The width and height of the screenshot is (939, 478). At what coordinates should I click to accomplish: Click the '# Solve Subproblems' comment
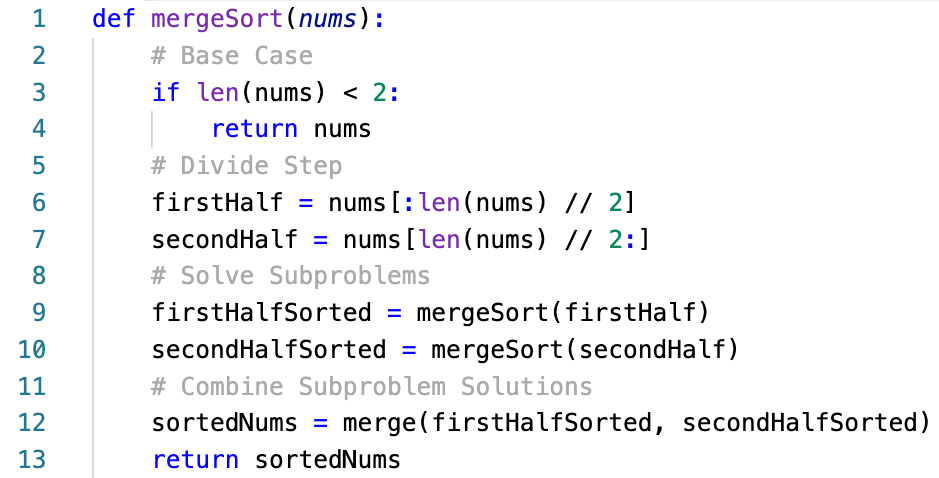(290, 276)
